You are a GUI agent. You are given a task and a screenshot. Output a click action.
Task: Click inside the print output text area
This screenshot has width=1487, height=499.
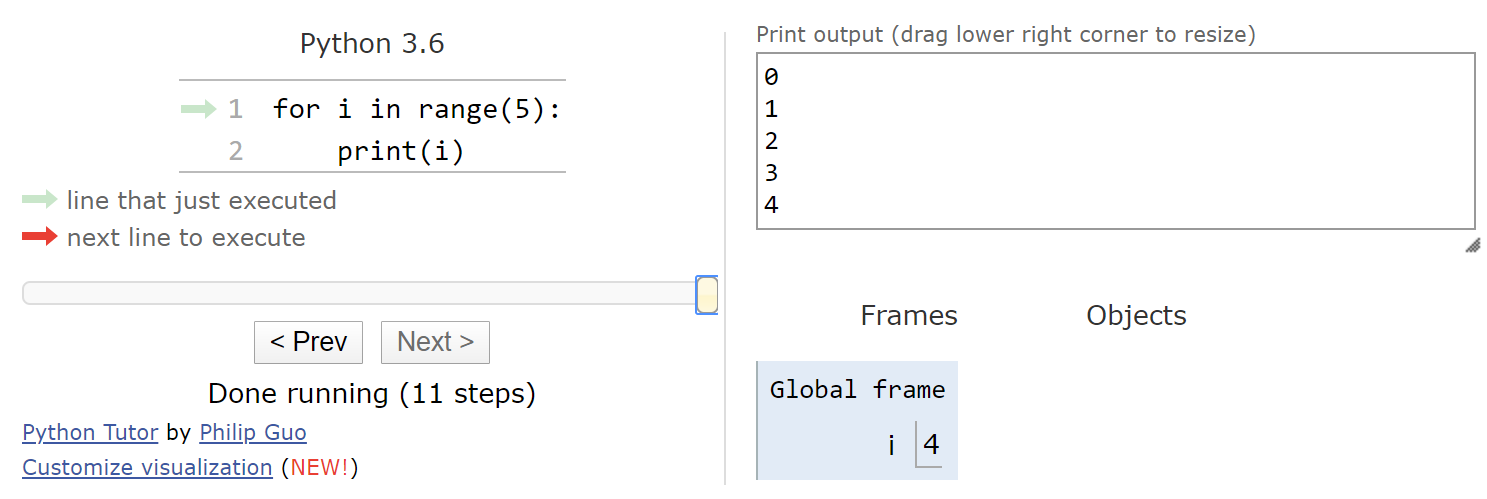(x=1116, y=141)
